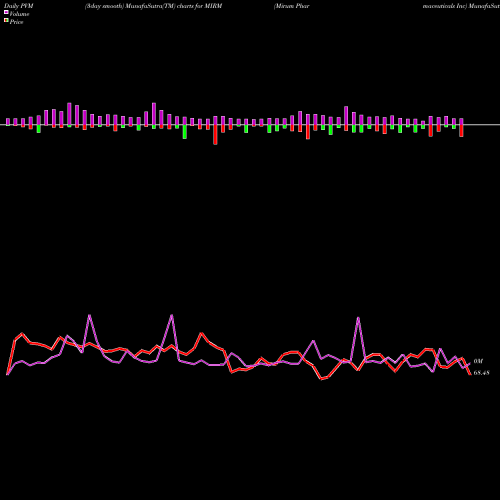500x500 pixels.
Task: Click '(Mirum Phar' company name text
Action: tap(291, 6)
